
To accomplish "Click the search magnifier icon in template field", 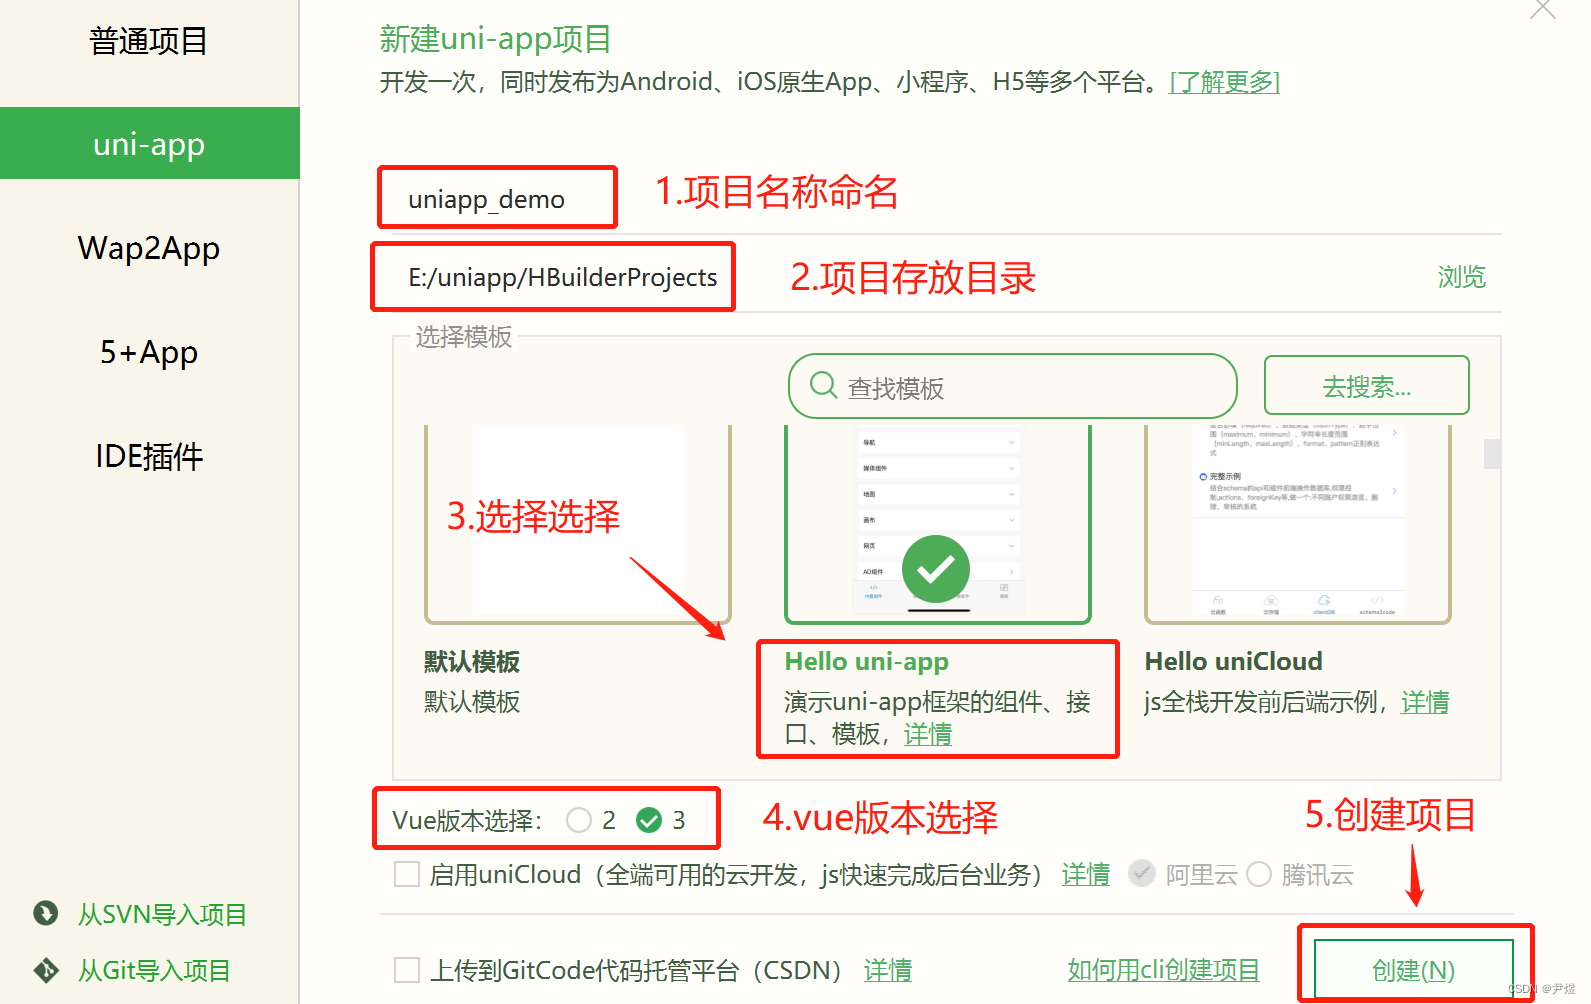I will point(823,385).
